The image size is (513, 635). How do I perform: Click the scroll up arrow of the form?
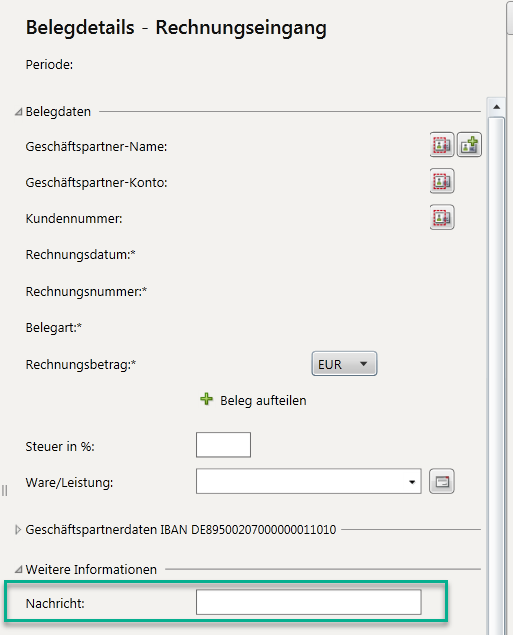tap(496, 107)
